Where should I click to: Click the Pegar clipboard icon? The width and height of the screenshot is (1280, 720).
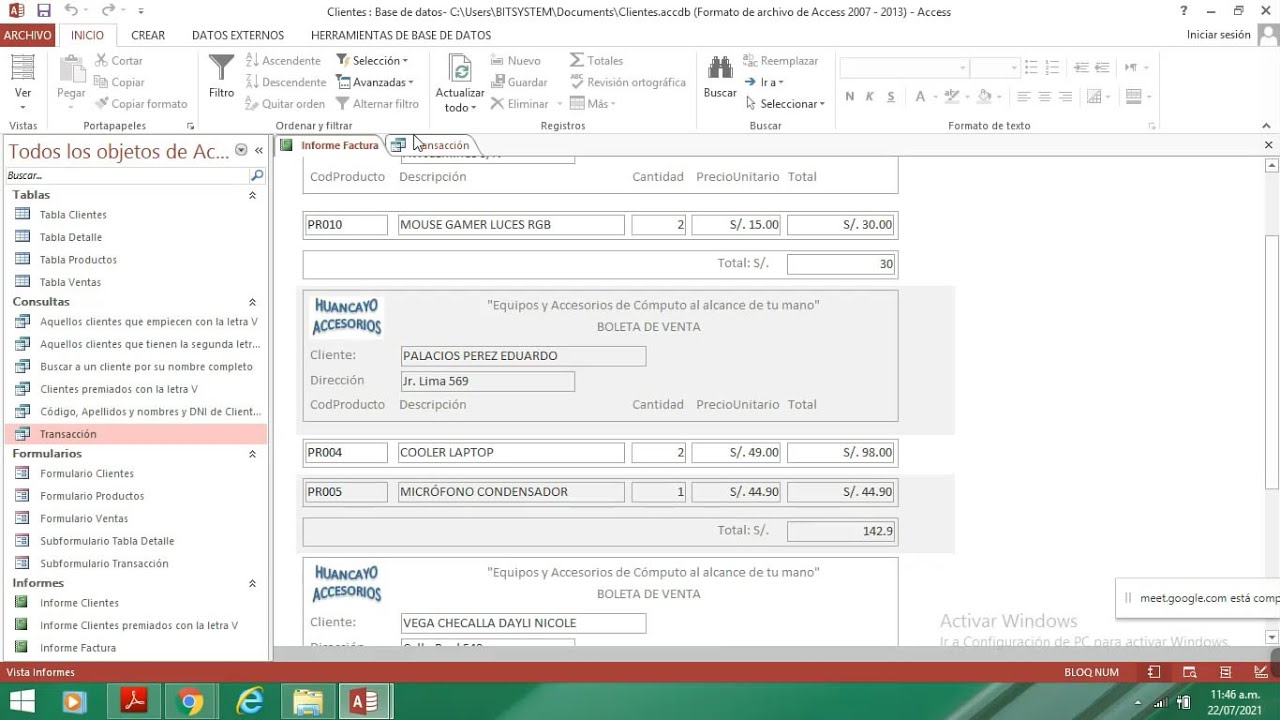pyautogui.click(x=71, y=68)
